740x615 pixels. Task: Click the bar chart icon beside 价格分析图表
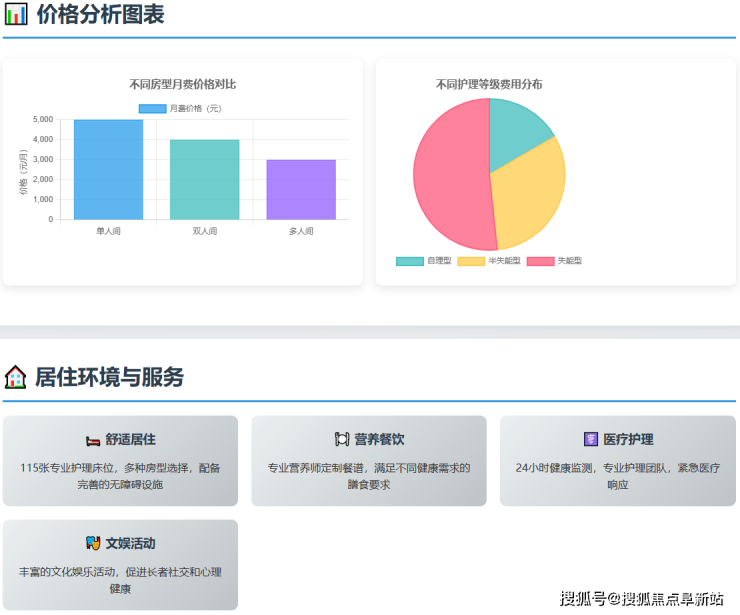click(x=16, y=15)
